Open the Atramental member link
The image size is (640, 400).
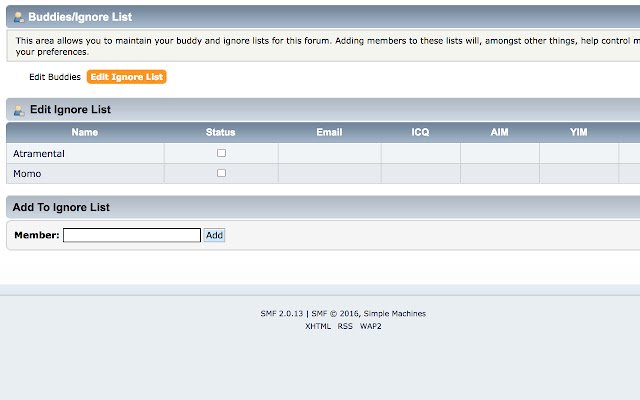point(39,153)
